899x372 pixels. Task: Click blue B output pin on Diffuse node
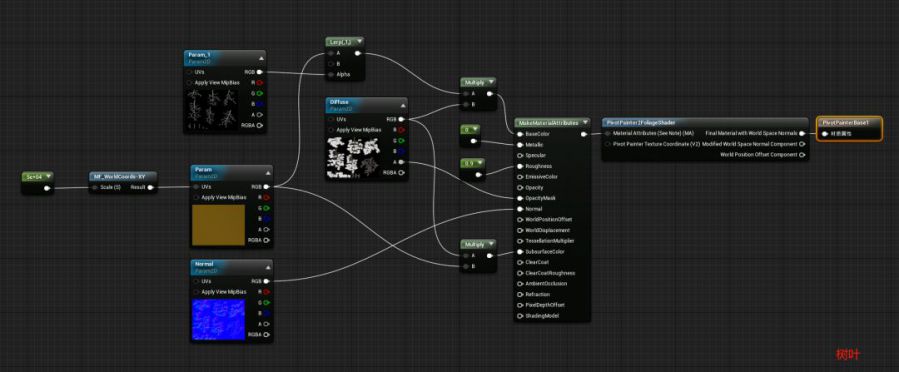401,151
